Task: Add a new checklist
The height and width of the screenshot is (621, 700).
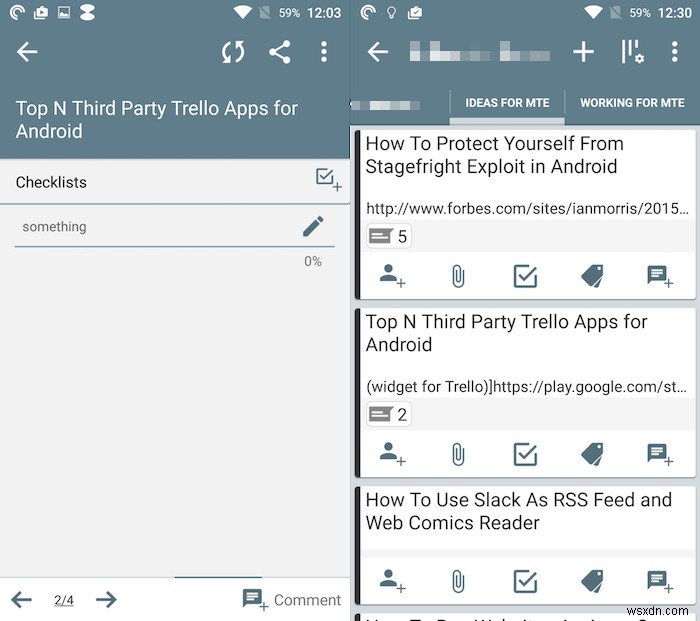Action: (x=329, y=180)
